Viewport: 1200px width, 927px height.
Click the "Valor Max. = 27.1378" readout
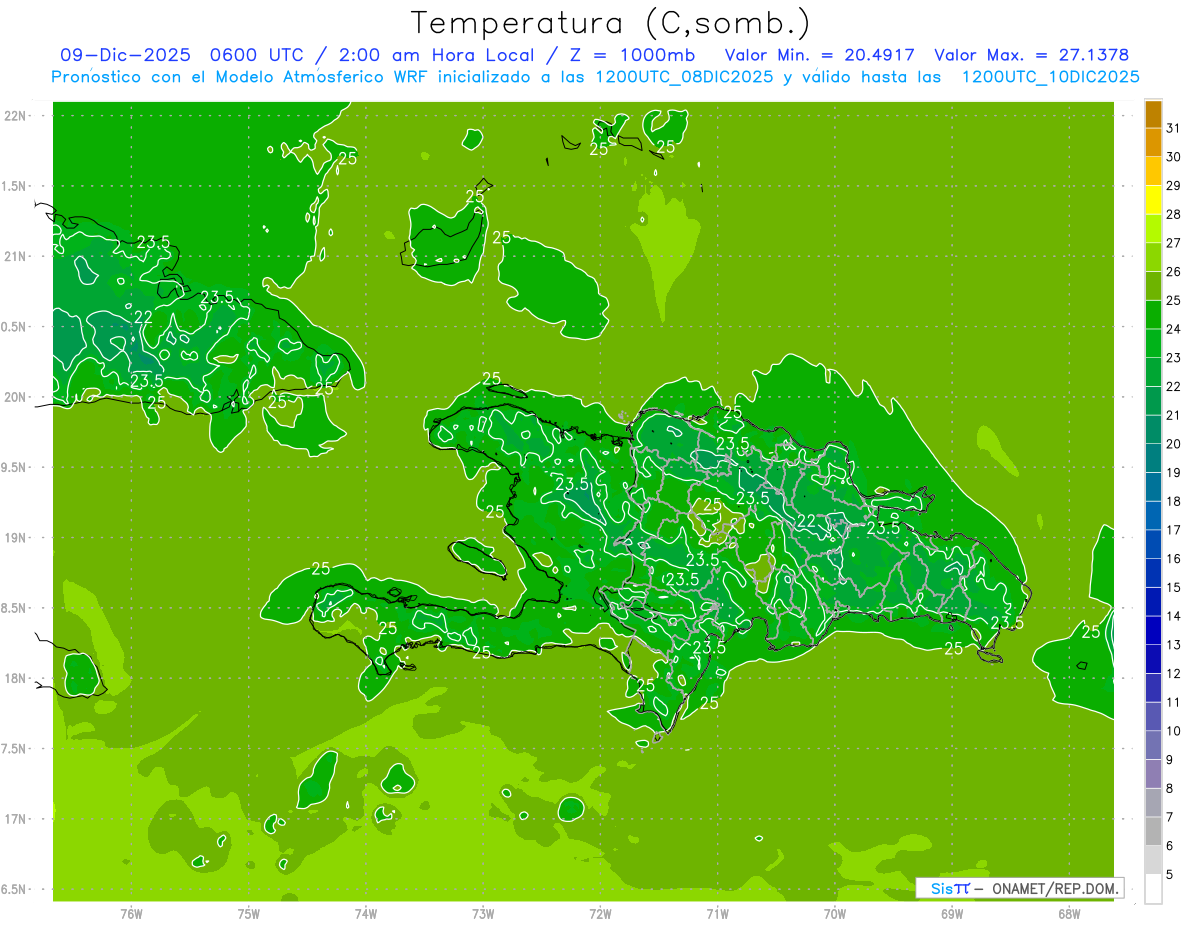(1032, 55)
